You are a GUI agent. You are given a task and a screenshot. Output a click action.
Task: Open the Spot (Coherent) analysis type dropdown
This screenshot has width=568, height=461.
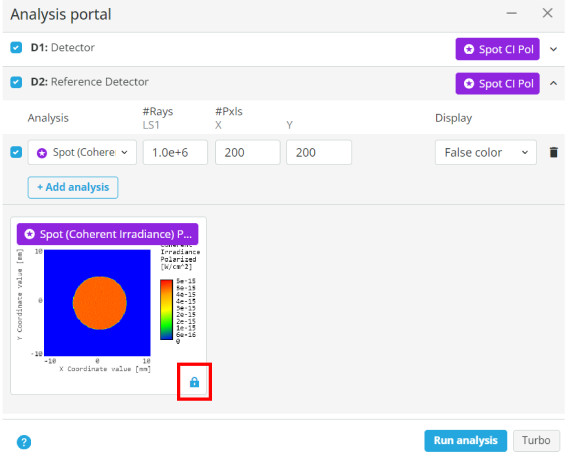pyautogui.click(x=82, y=152)
